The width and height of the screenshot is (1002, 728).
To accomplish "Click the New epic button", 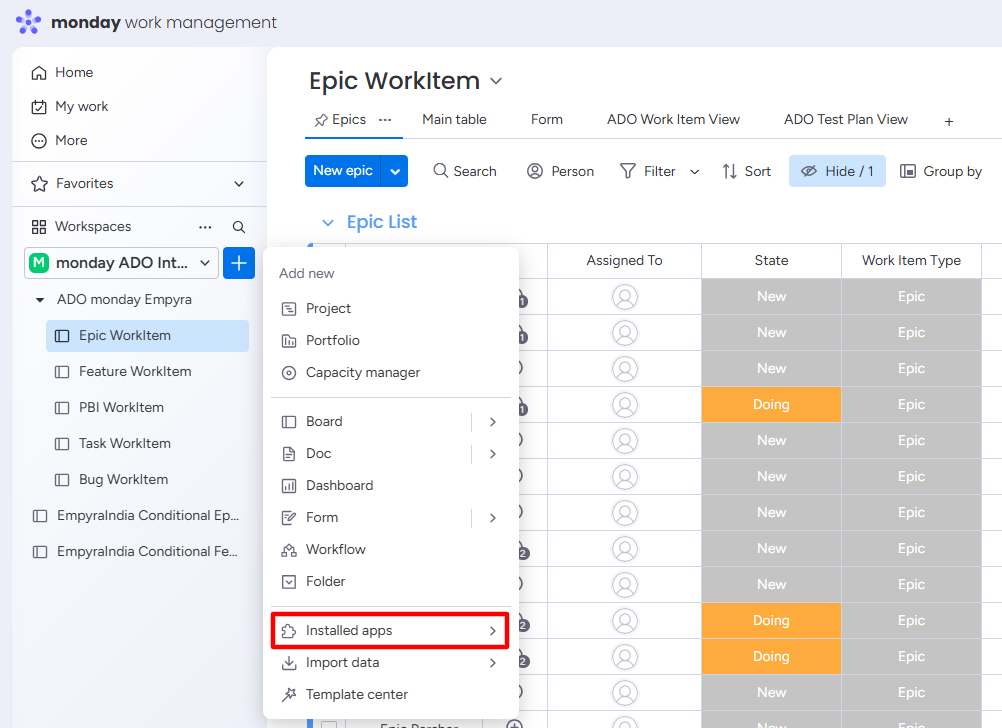I will [343, 171].
